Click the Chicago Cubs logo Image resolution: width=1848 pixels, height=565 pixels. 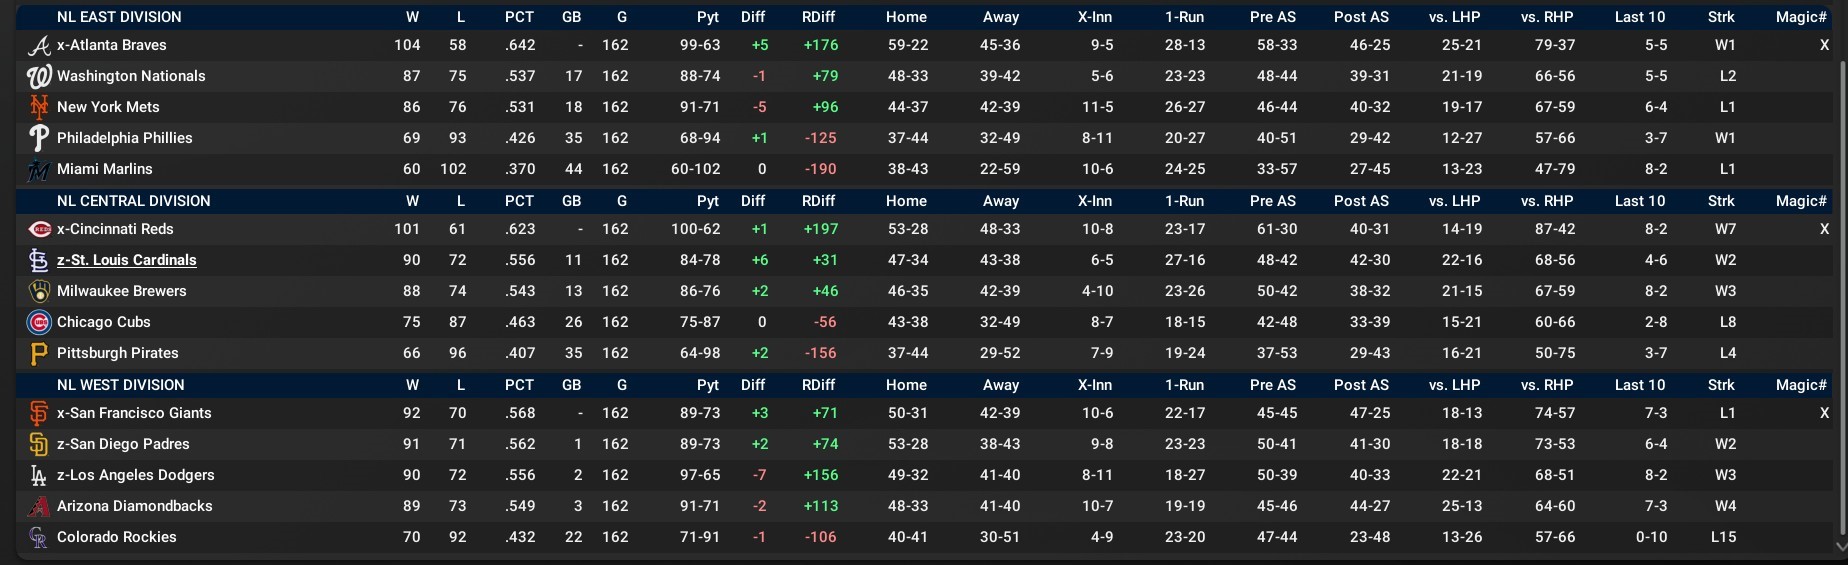(x=39, y=323)
